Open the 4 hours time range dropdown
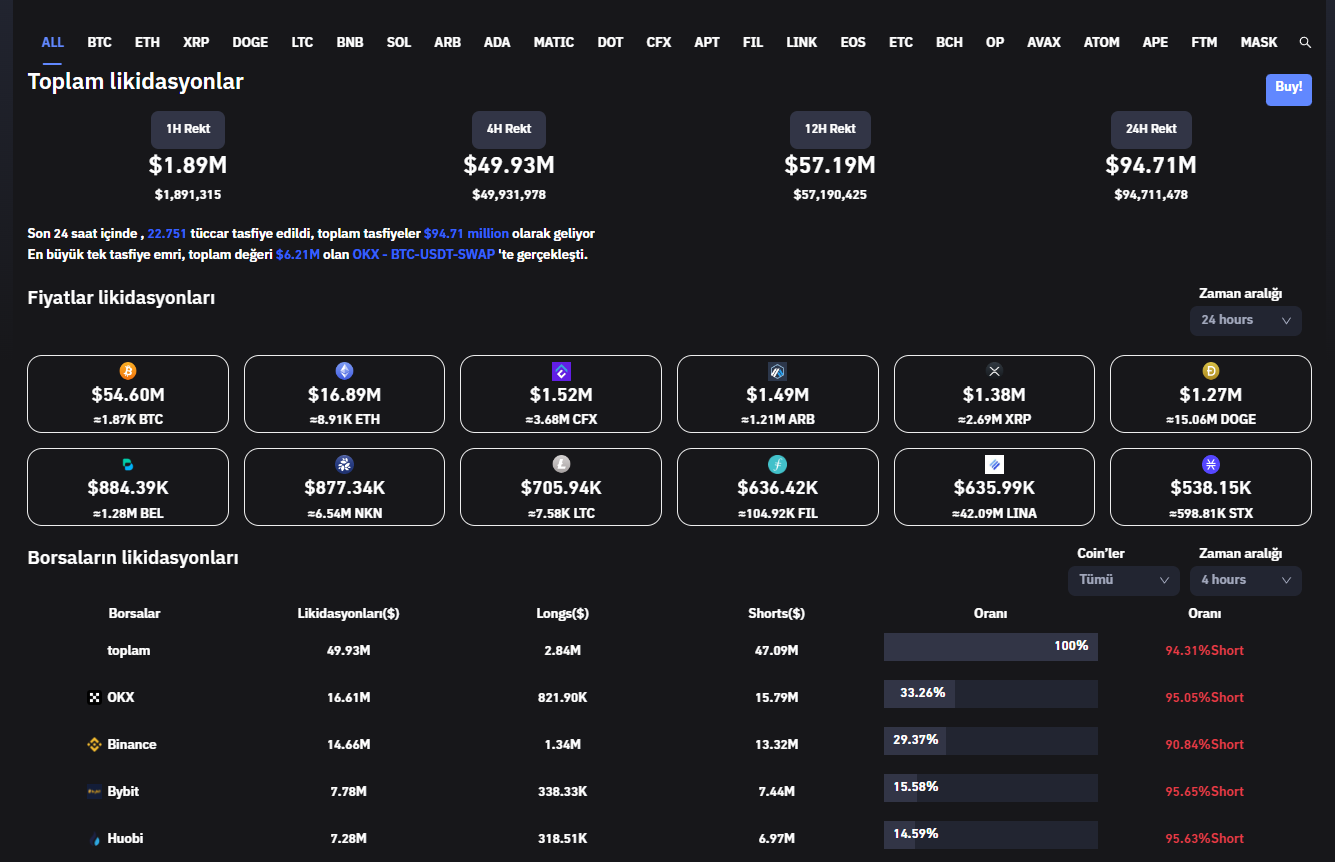 [x=1245, y=580]
